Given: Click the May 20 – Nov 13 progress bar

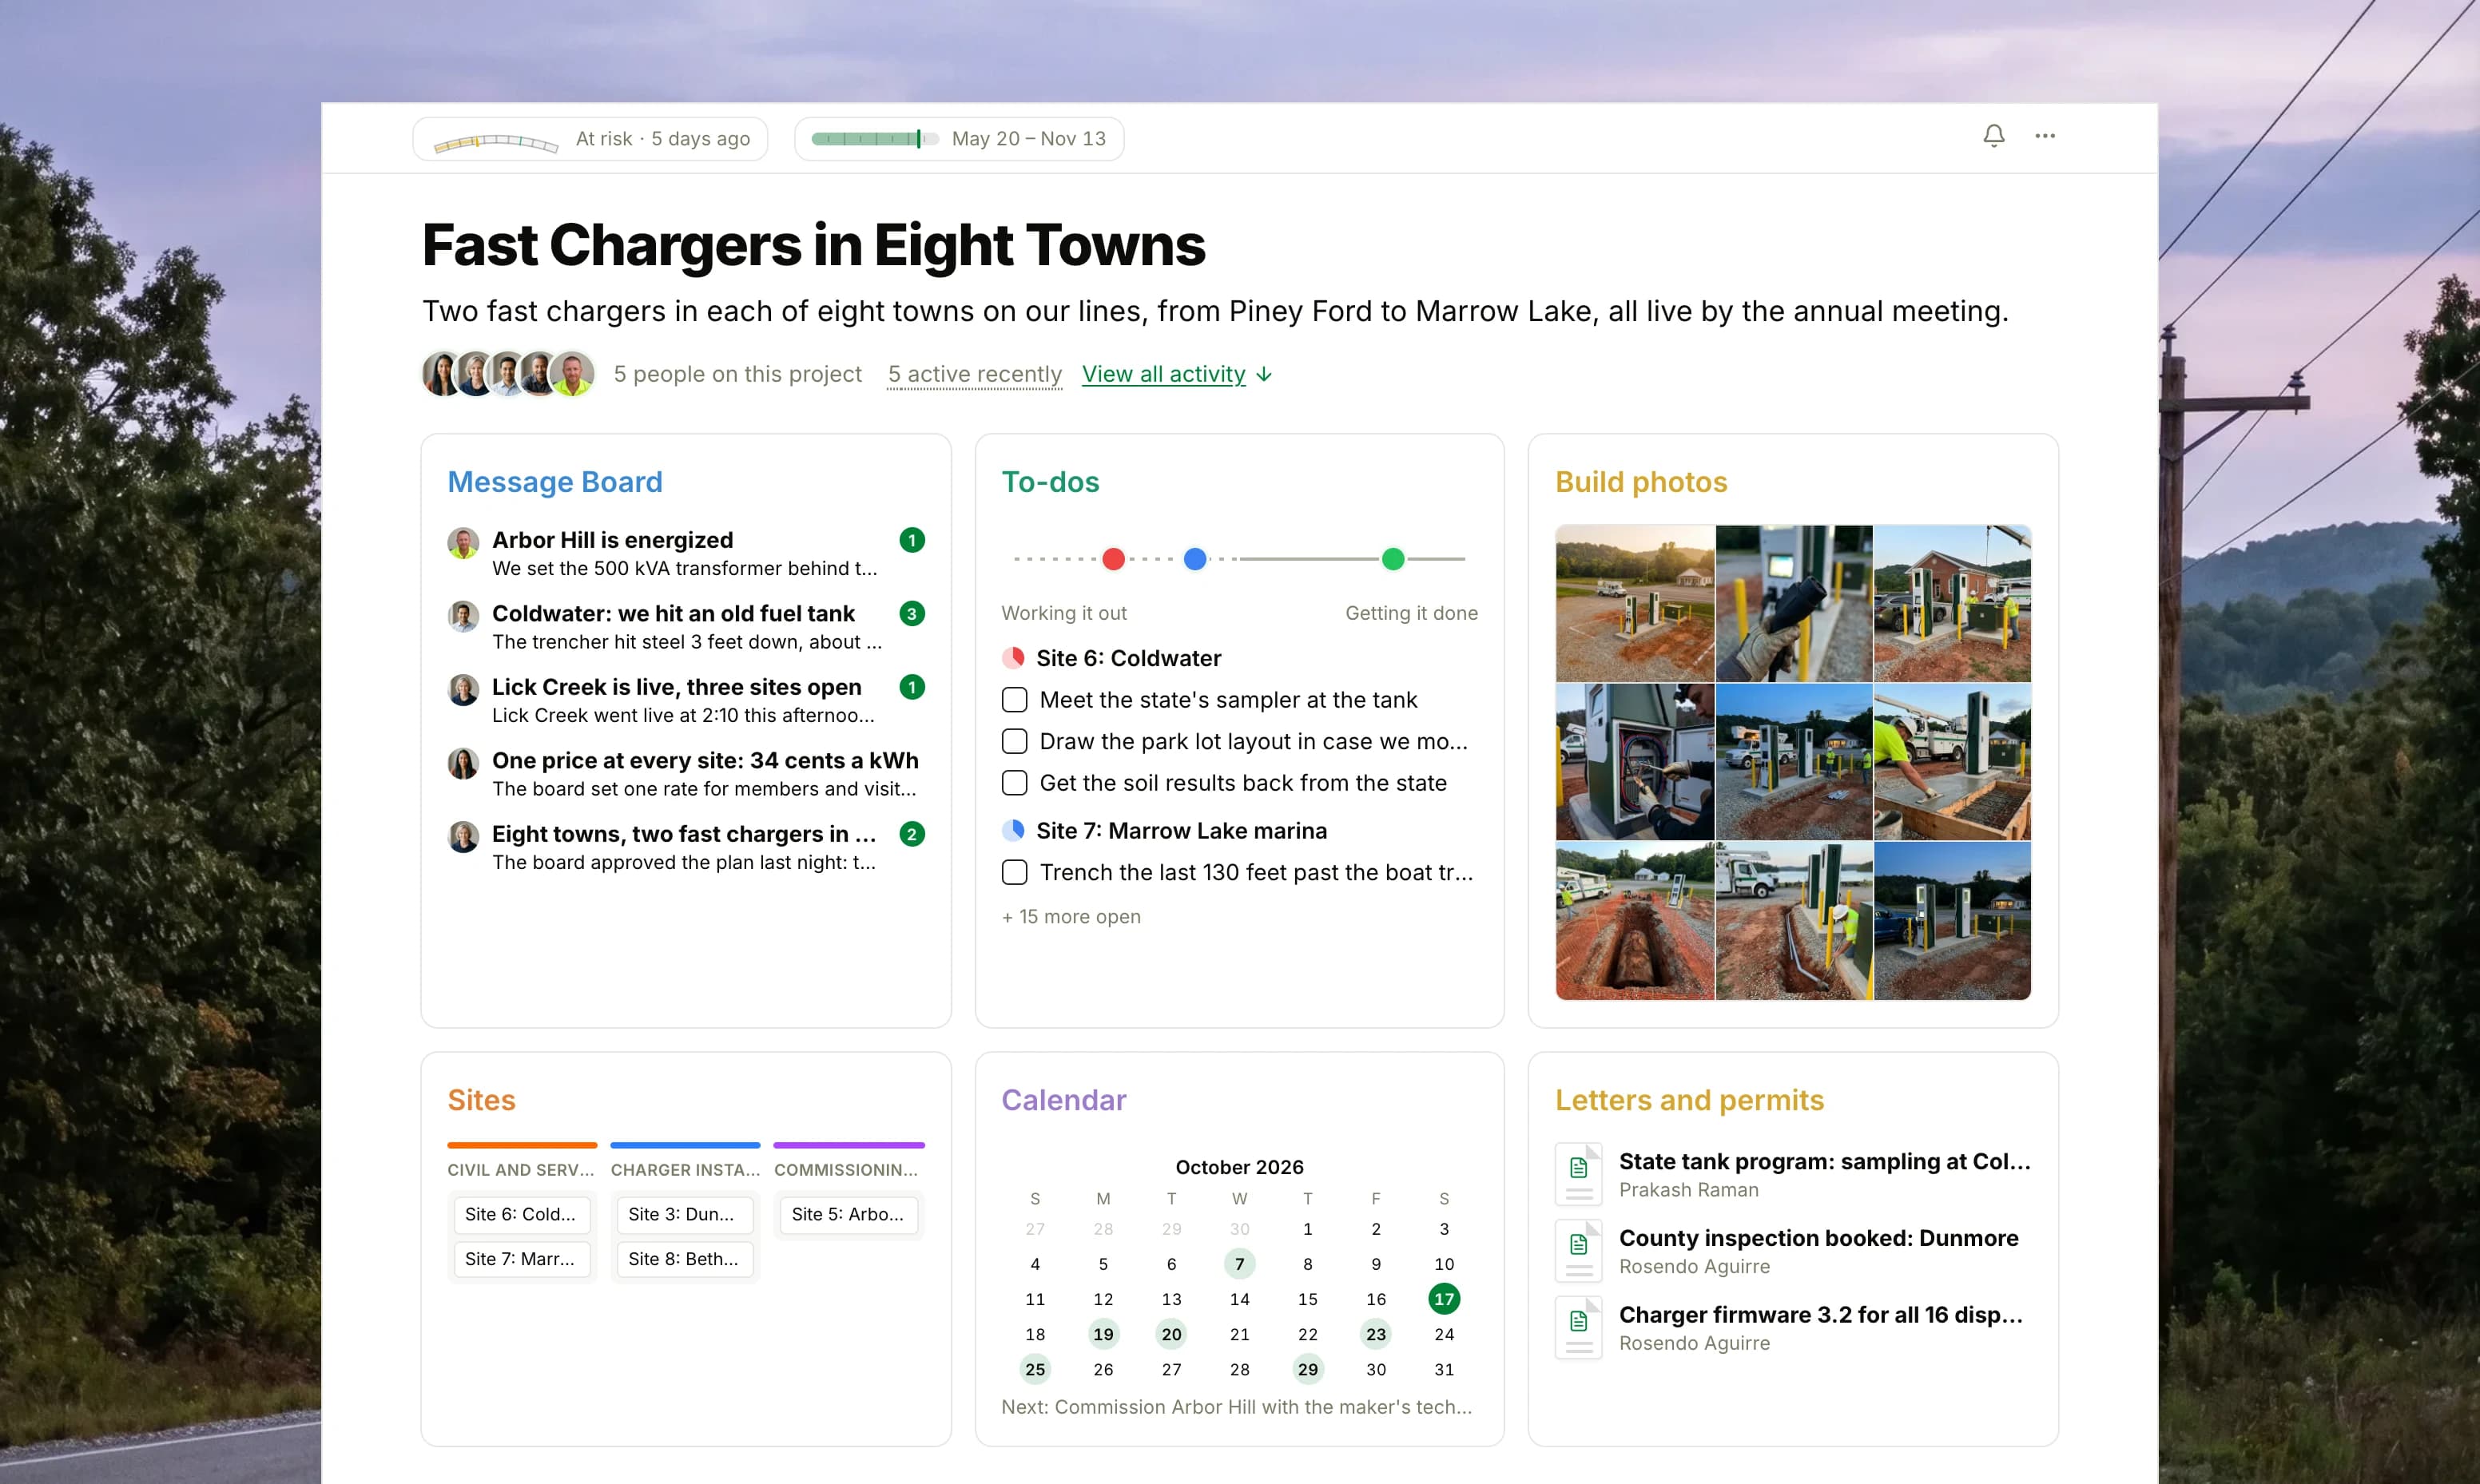Looking at the screenshot, I should [874, 139].
